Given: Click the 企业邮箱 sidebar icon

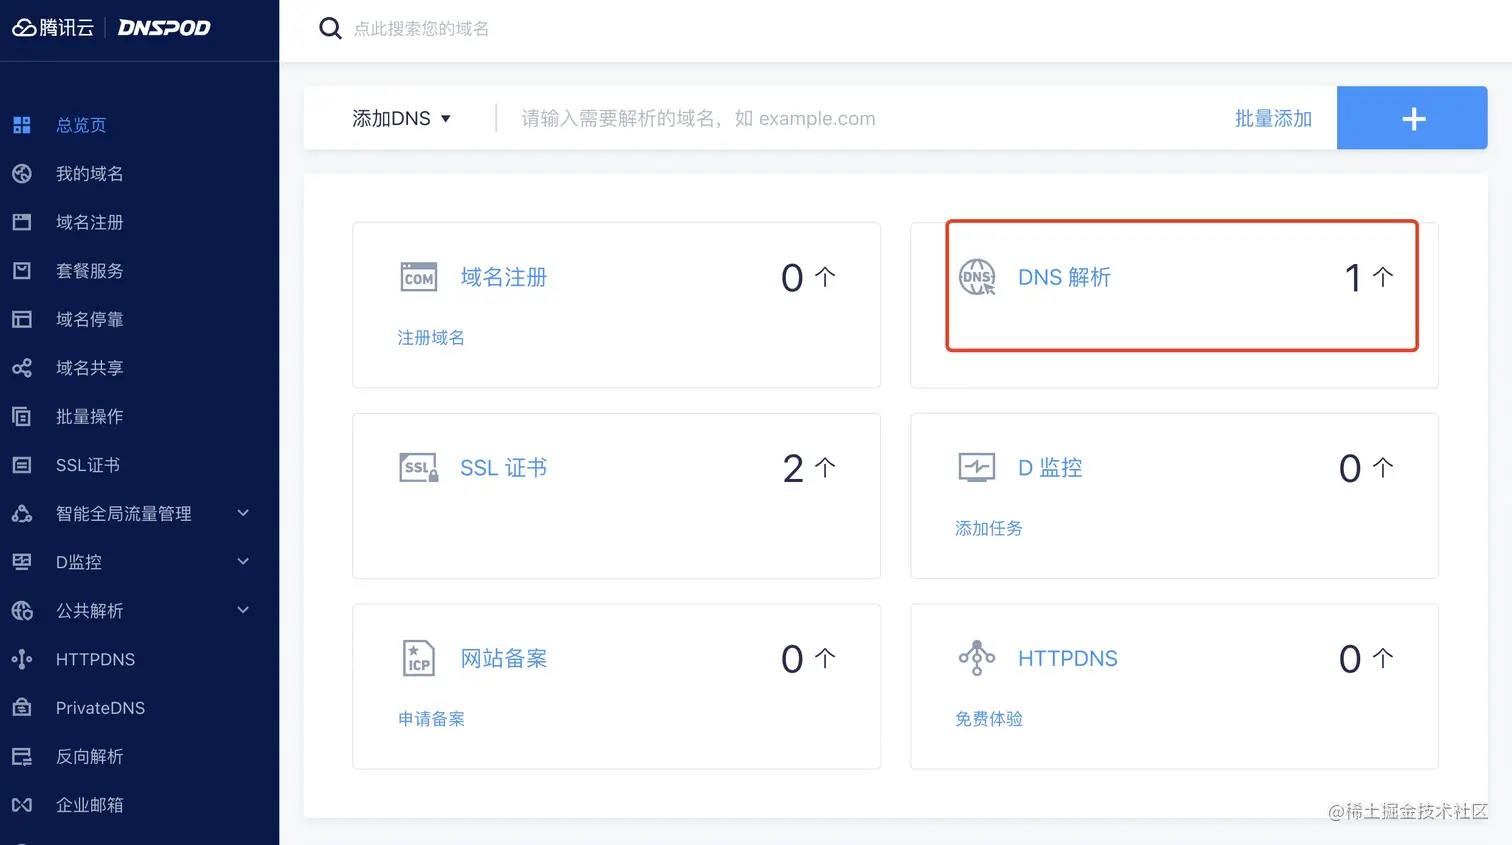Looking at the screenshot, I should (x=22, y=805).
